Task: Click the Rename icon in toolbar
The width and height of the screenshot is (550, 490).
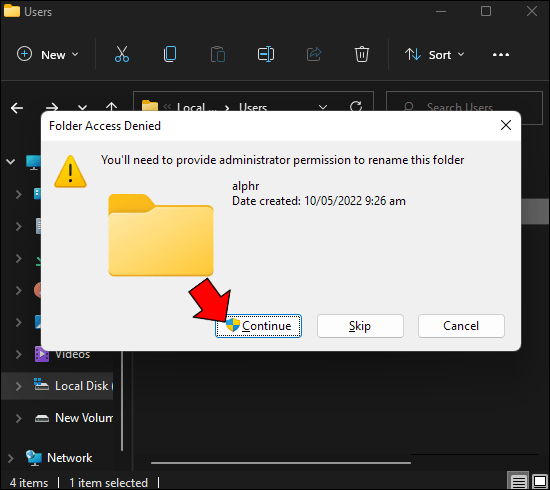Action: tap(266, 54)
